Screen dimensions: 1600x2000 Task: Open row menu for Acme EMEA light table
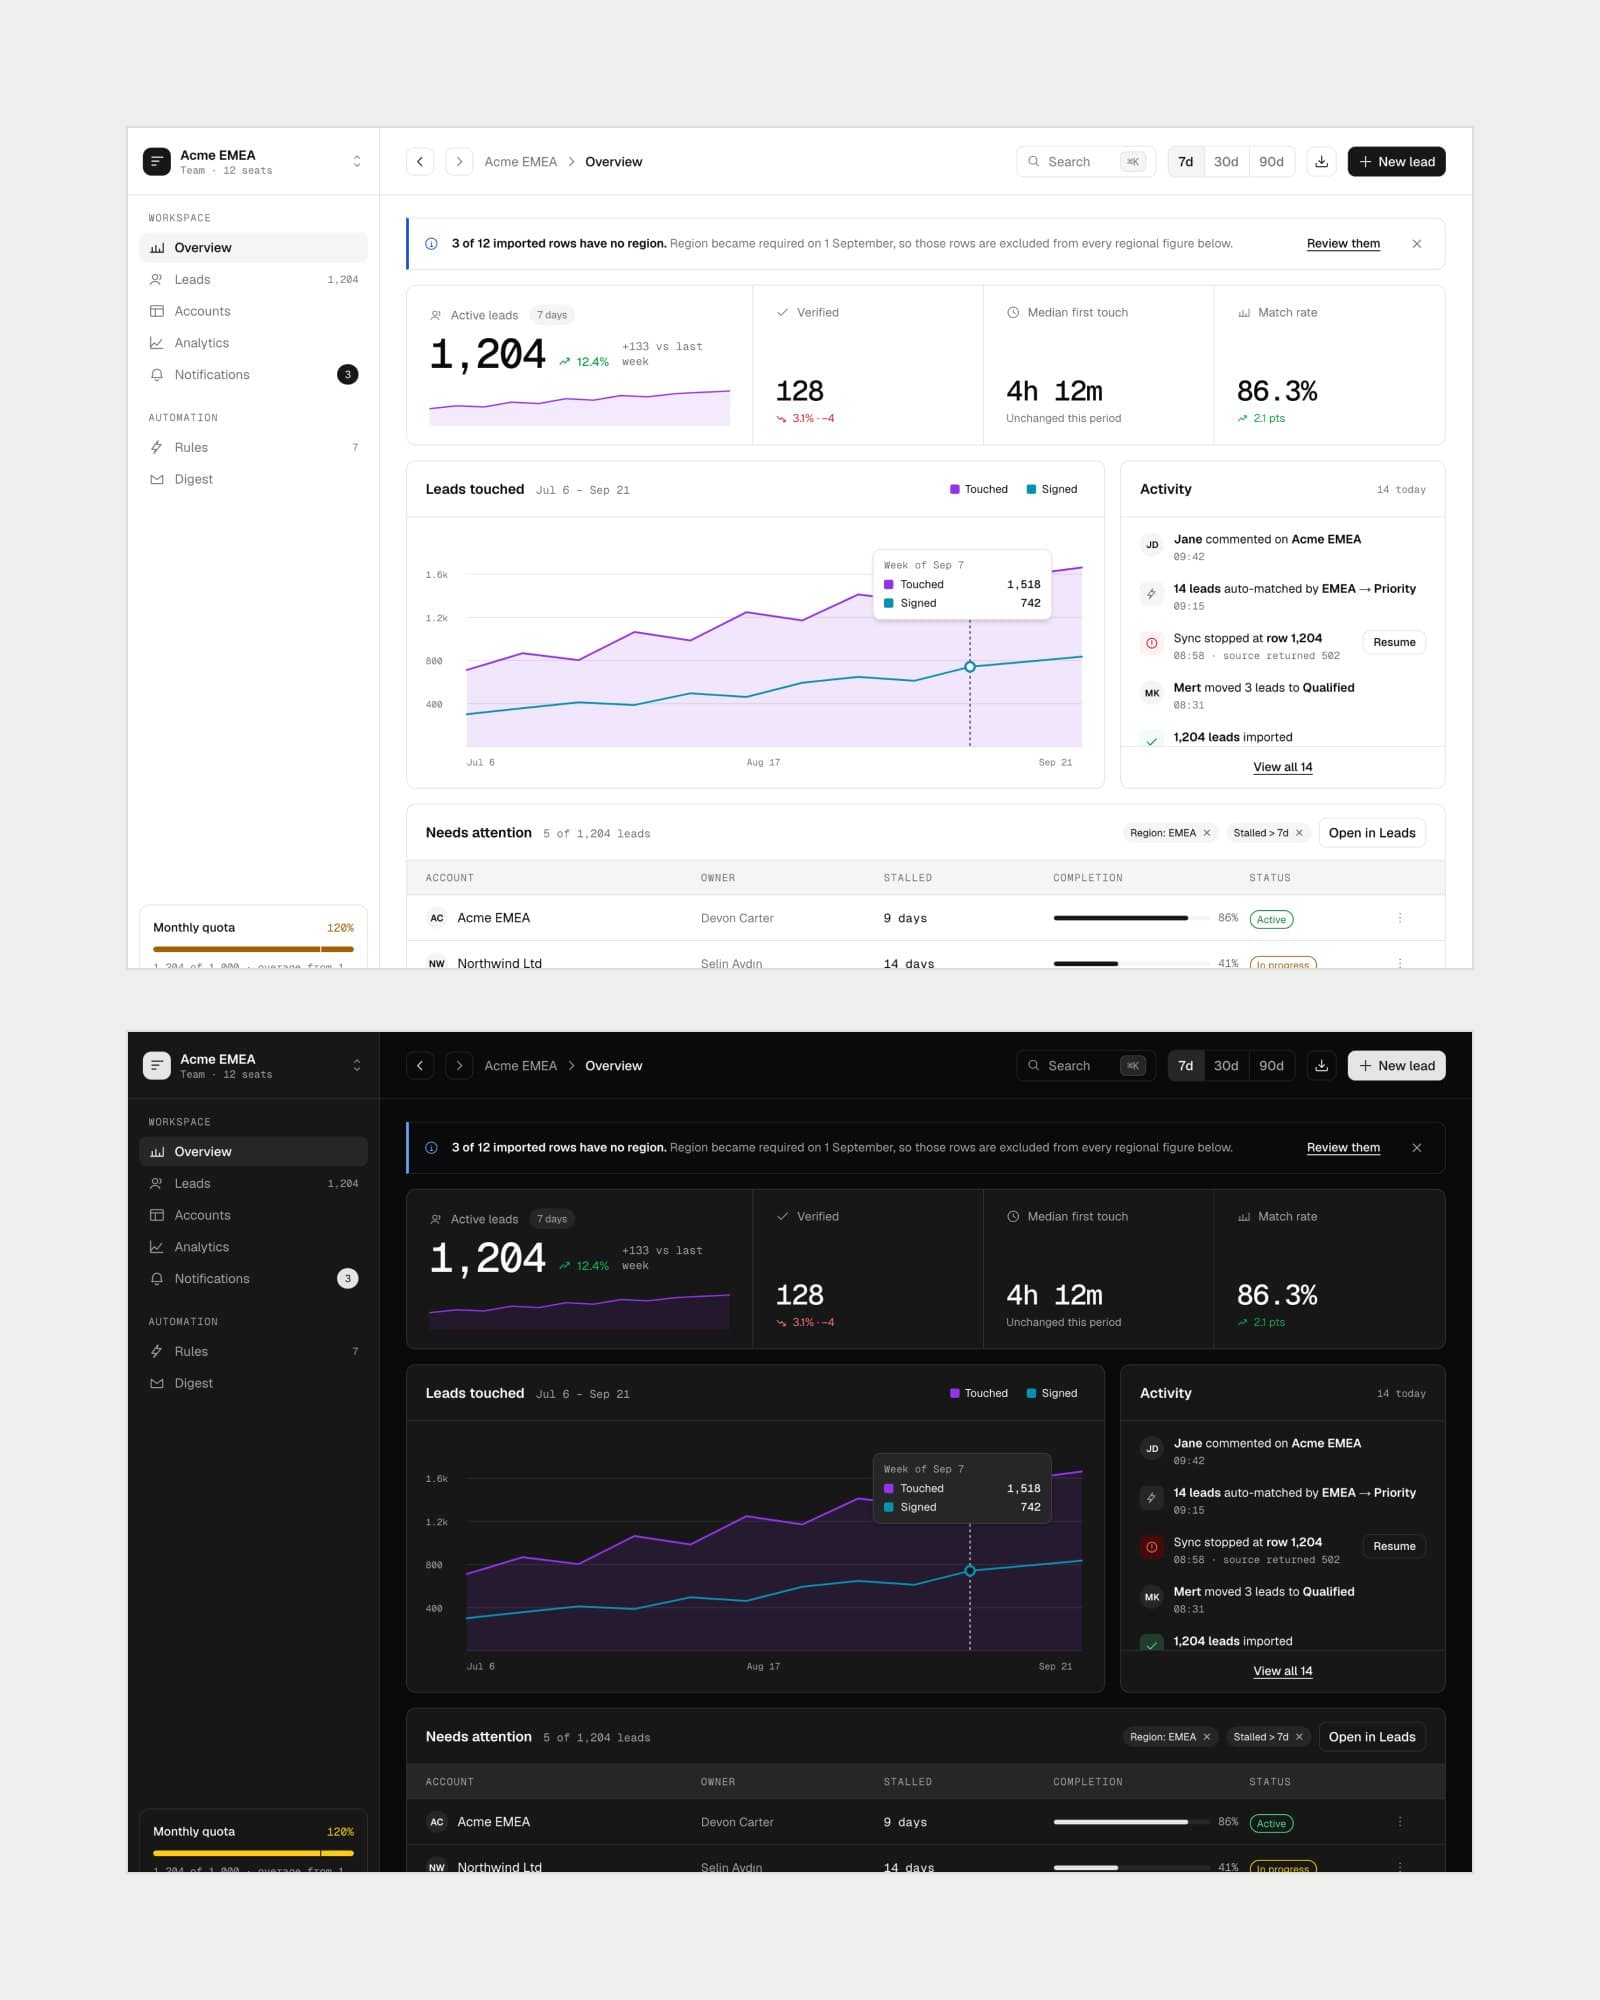[1400, 918]
